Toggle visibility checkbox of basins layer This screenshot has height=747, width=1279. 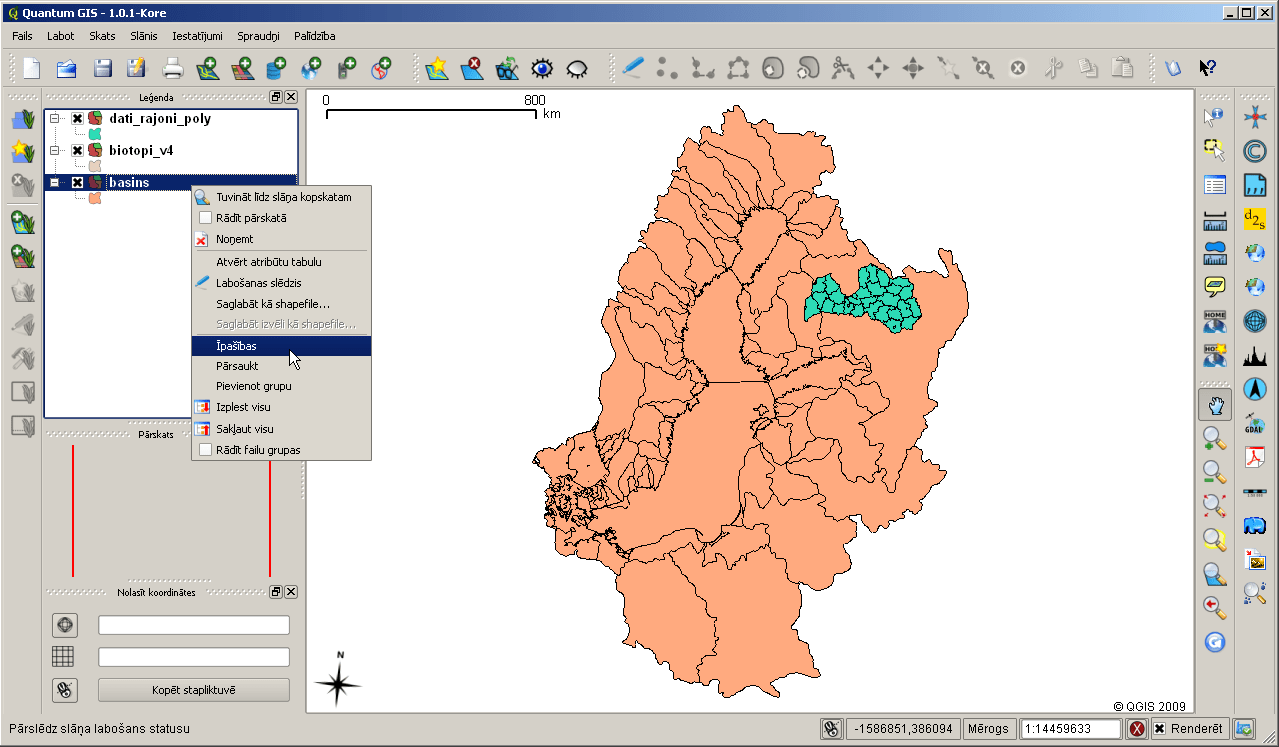tap(77, 183)
